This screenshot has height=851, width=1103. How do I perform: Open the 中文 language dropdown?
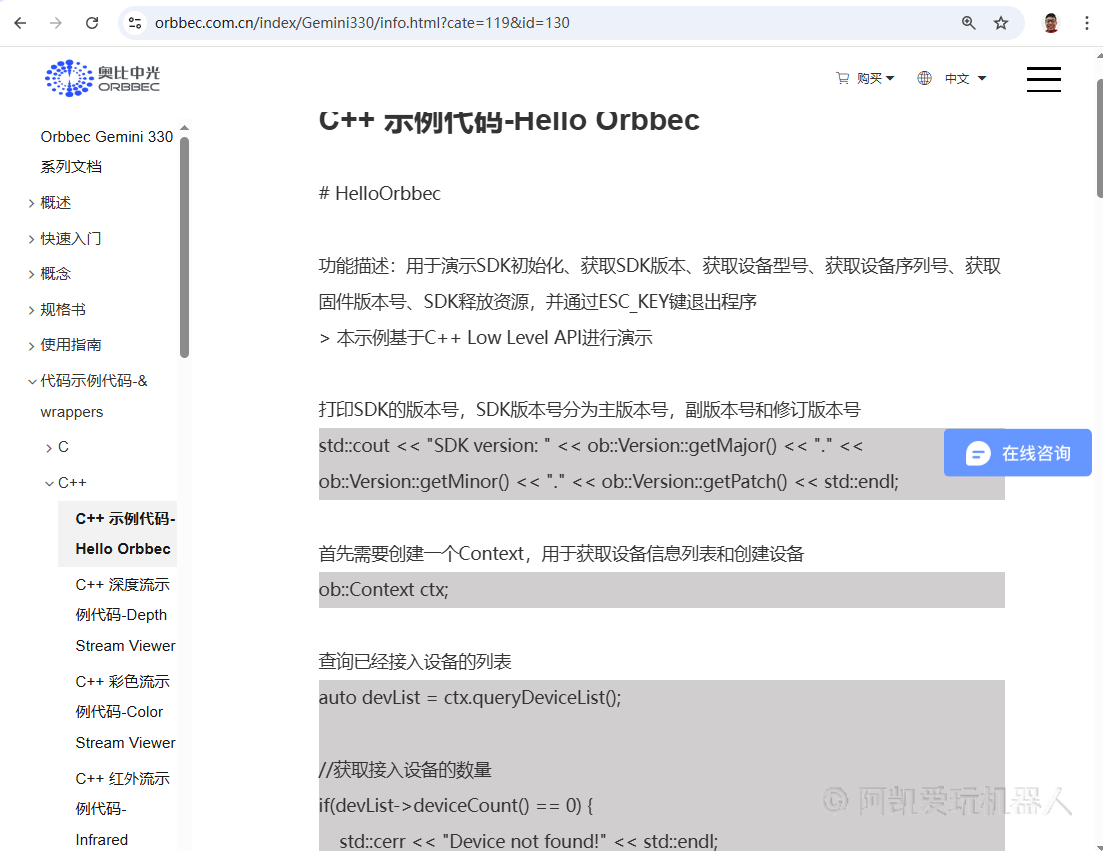point(965,78)
